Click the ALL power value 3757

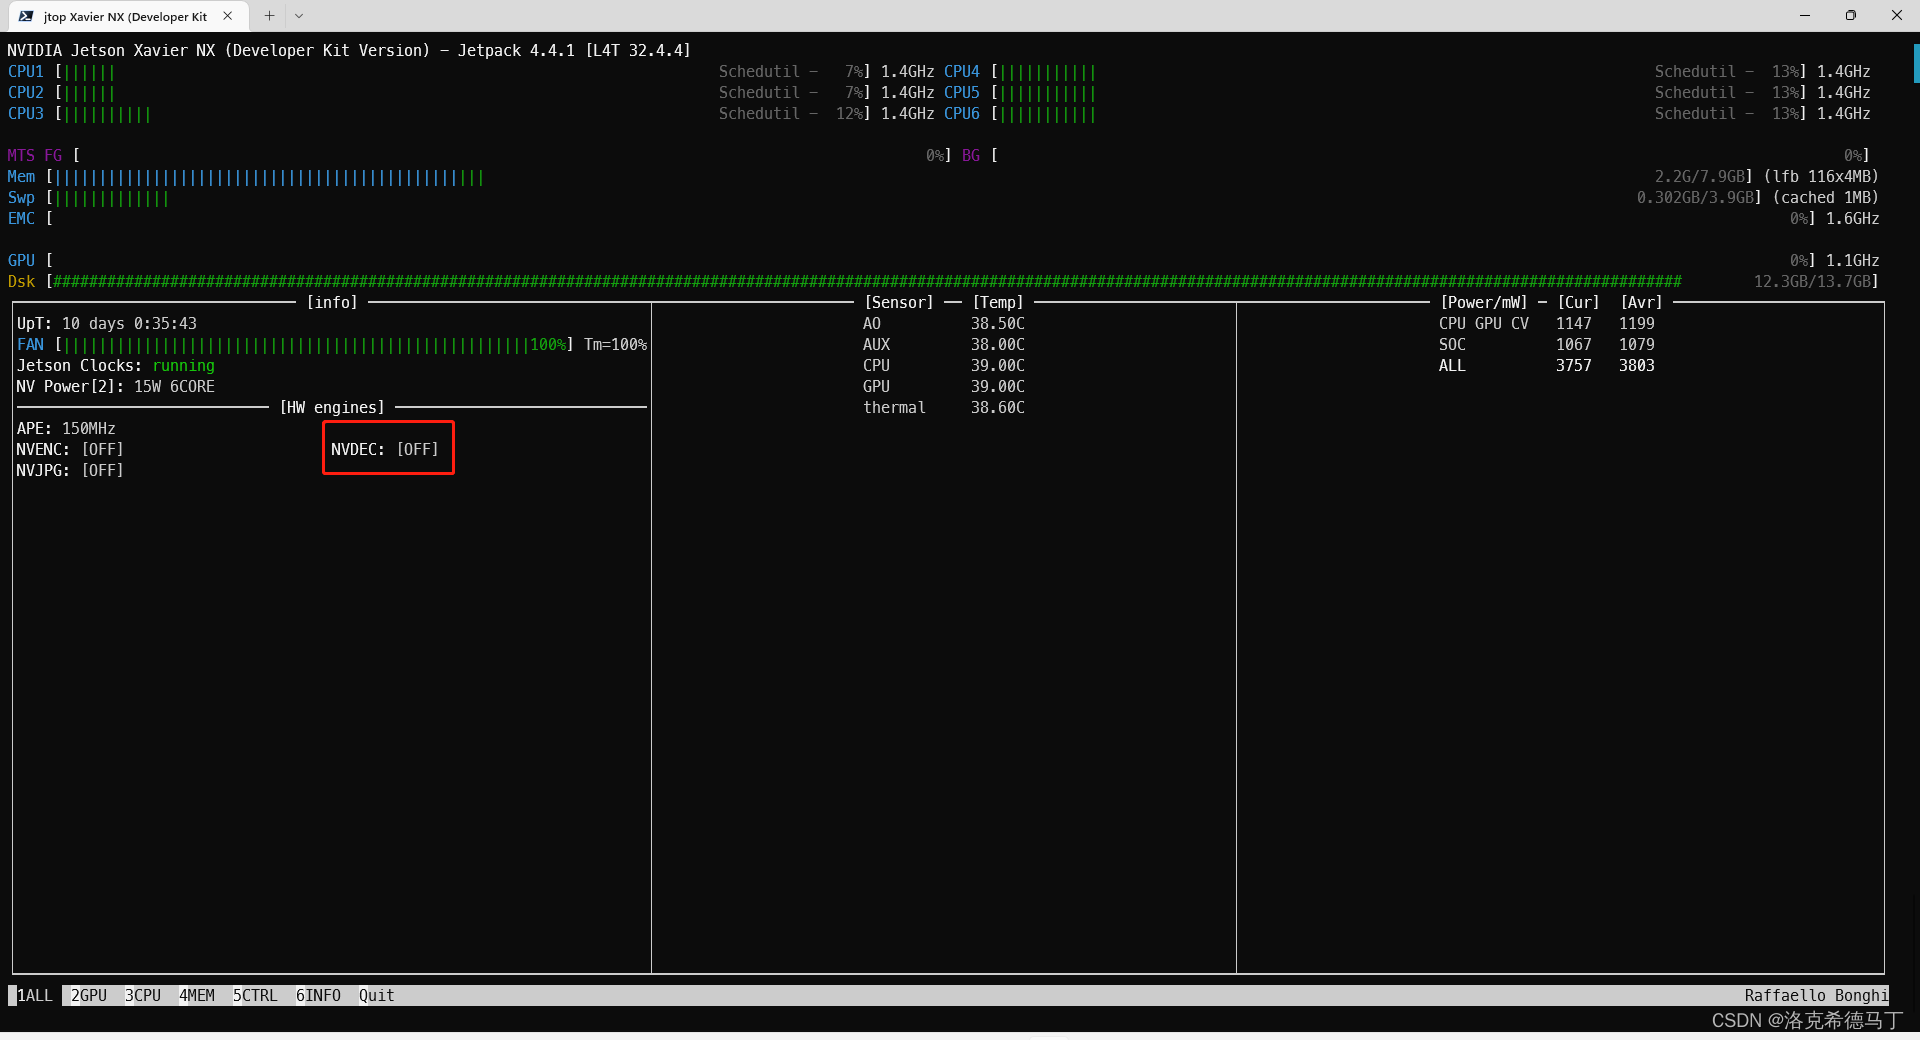[1574, 366]
